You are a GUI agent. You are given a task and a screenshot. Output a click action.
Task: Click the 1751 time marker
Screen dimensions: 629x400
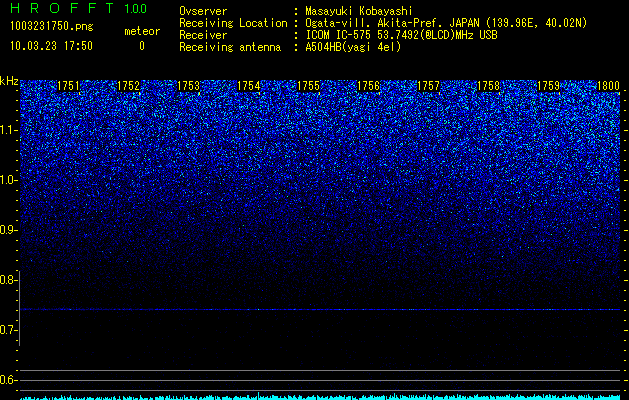(68, 86)
